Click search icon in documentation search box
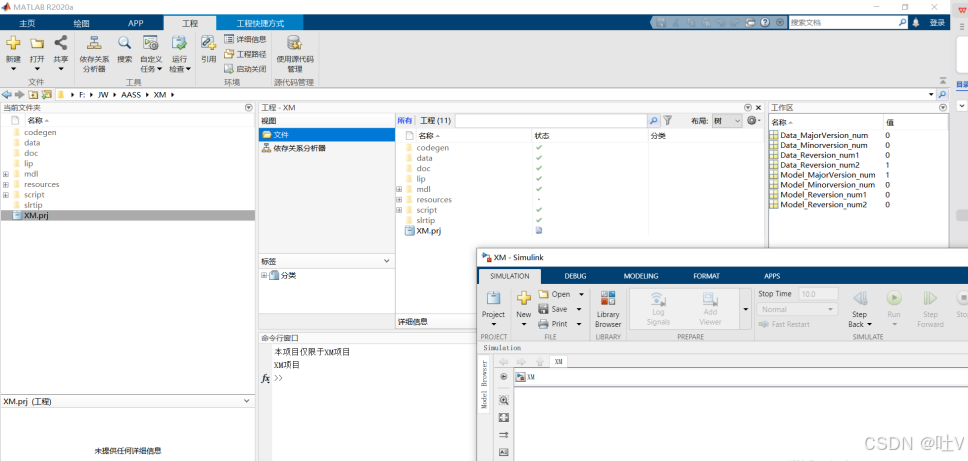 (902, 22)
